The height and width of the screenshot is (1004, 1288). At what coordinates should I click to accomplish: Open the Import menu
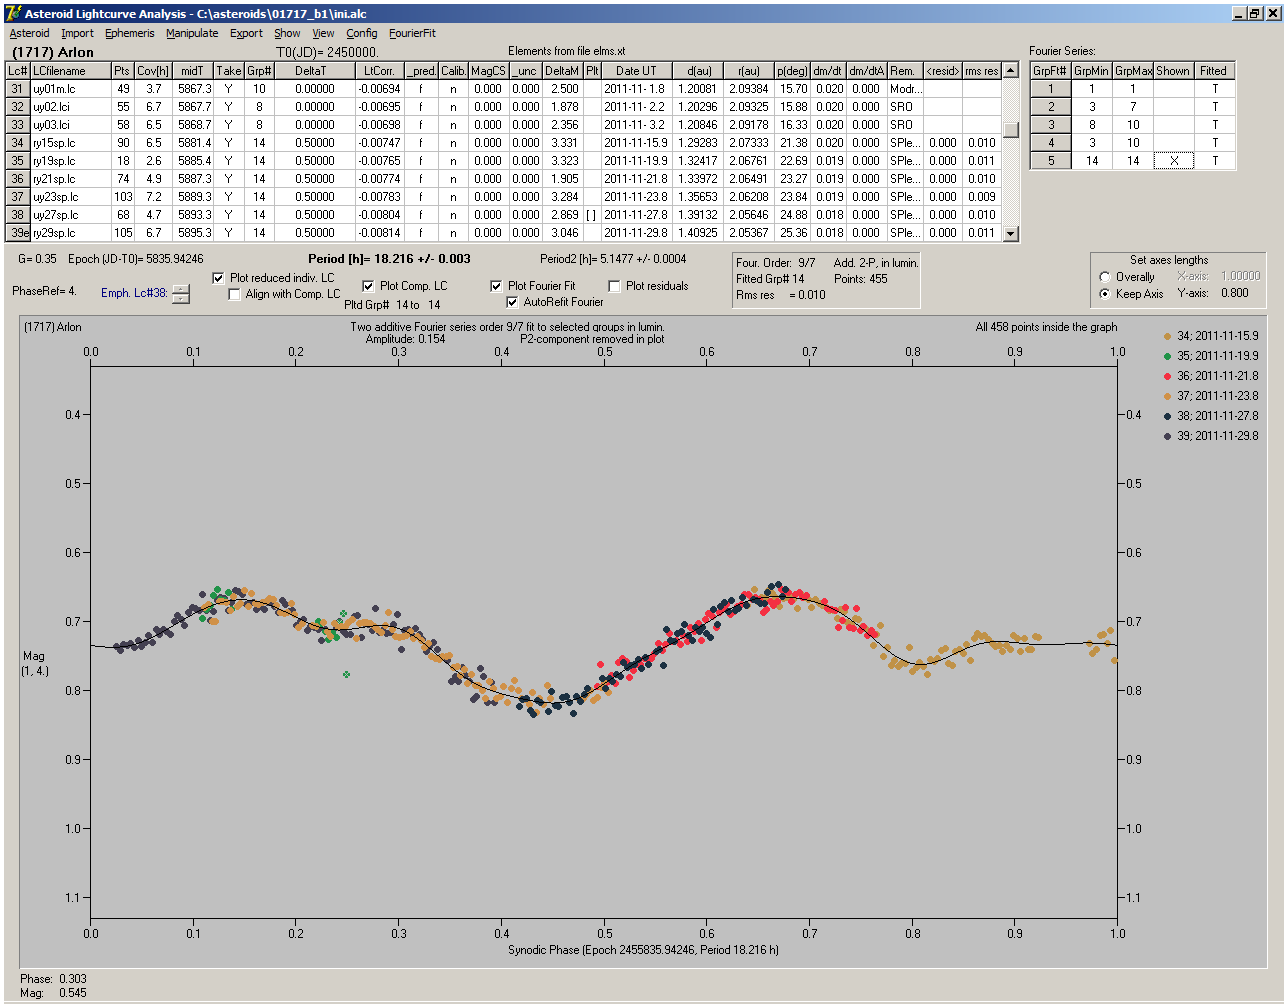[x=77, y=33]
